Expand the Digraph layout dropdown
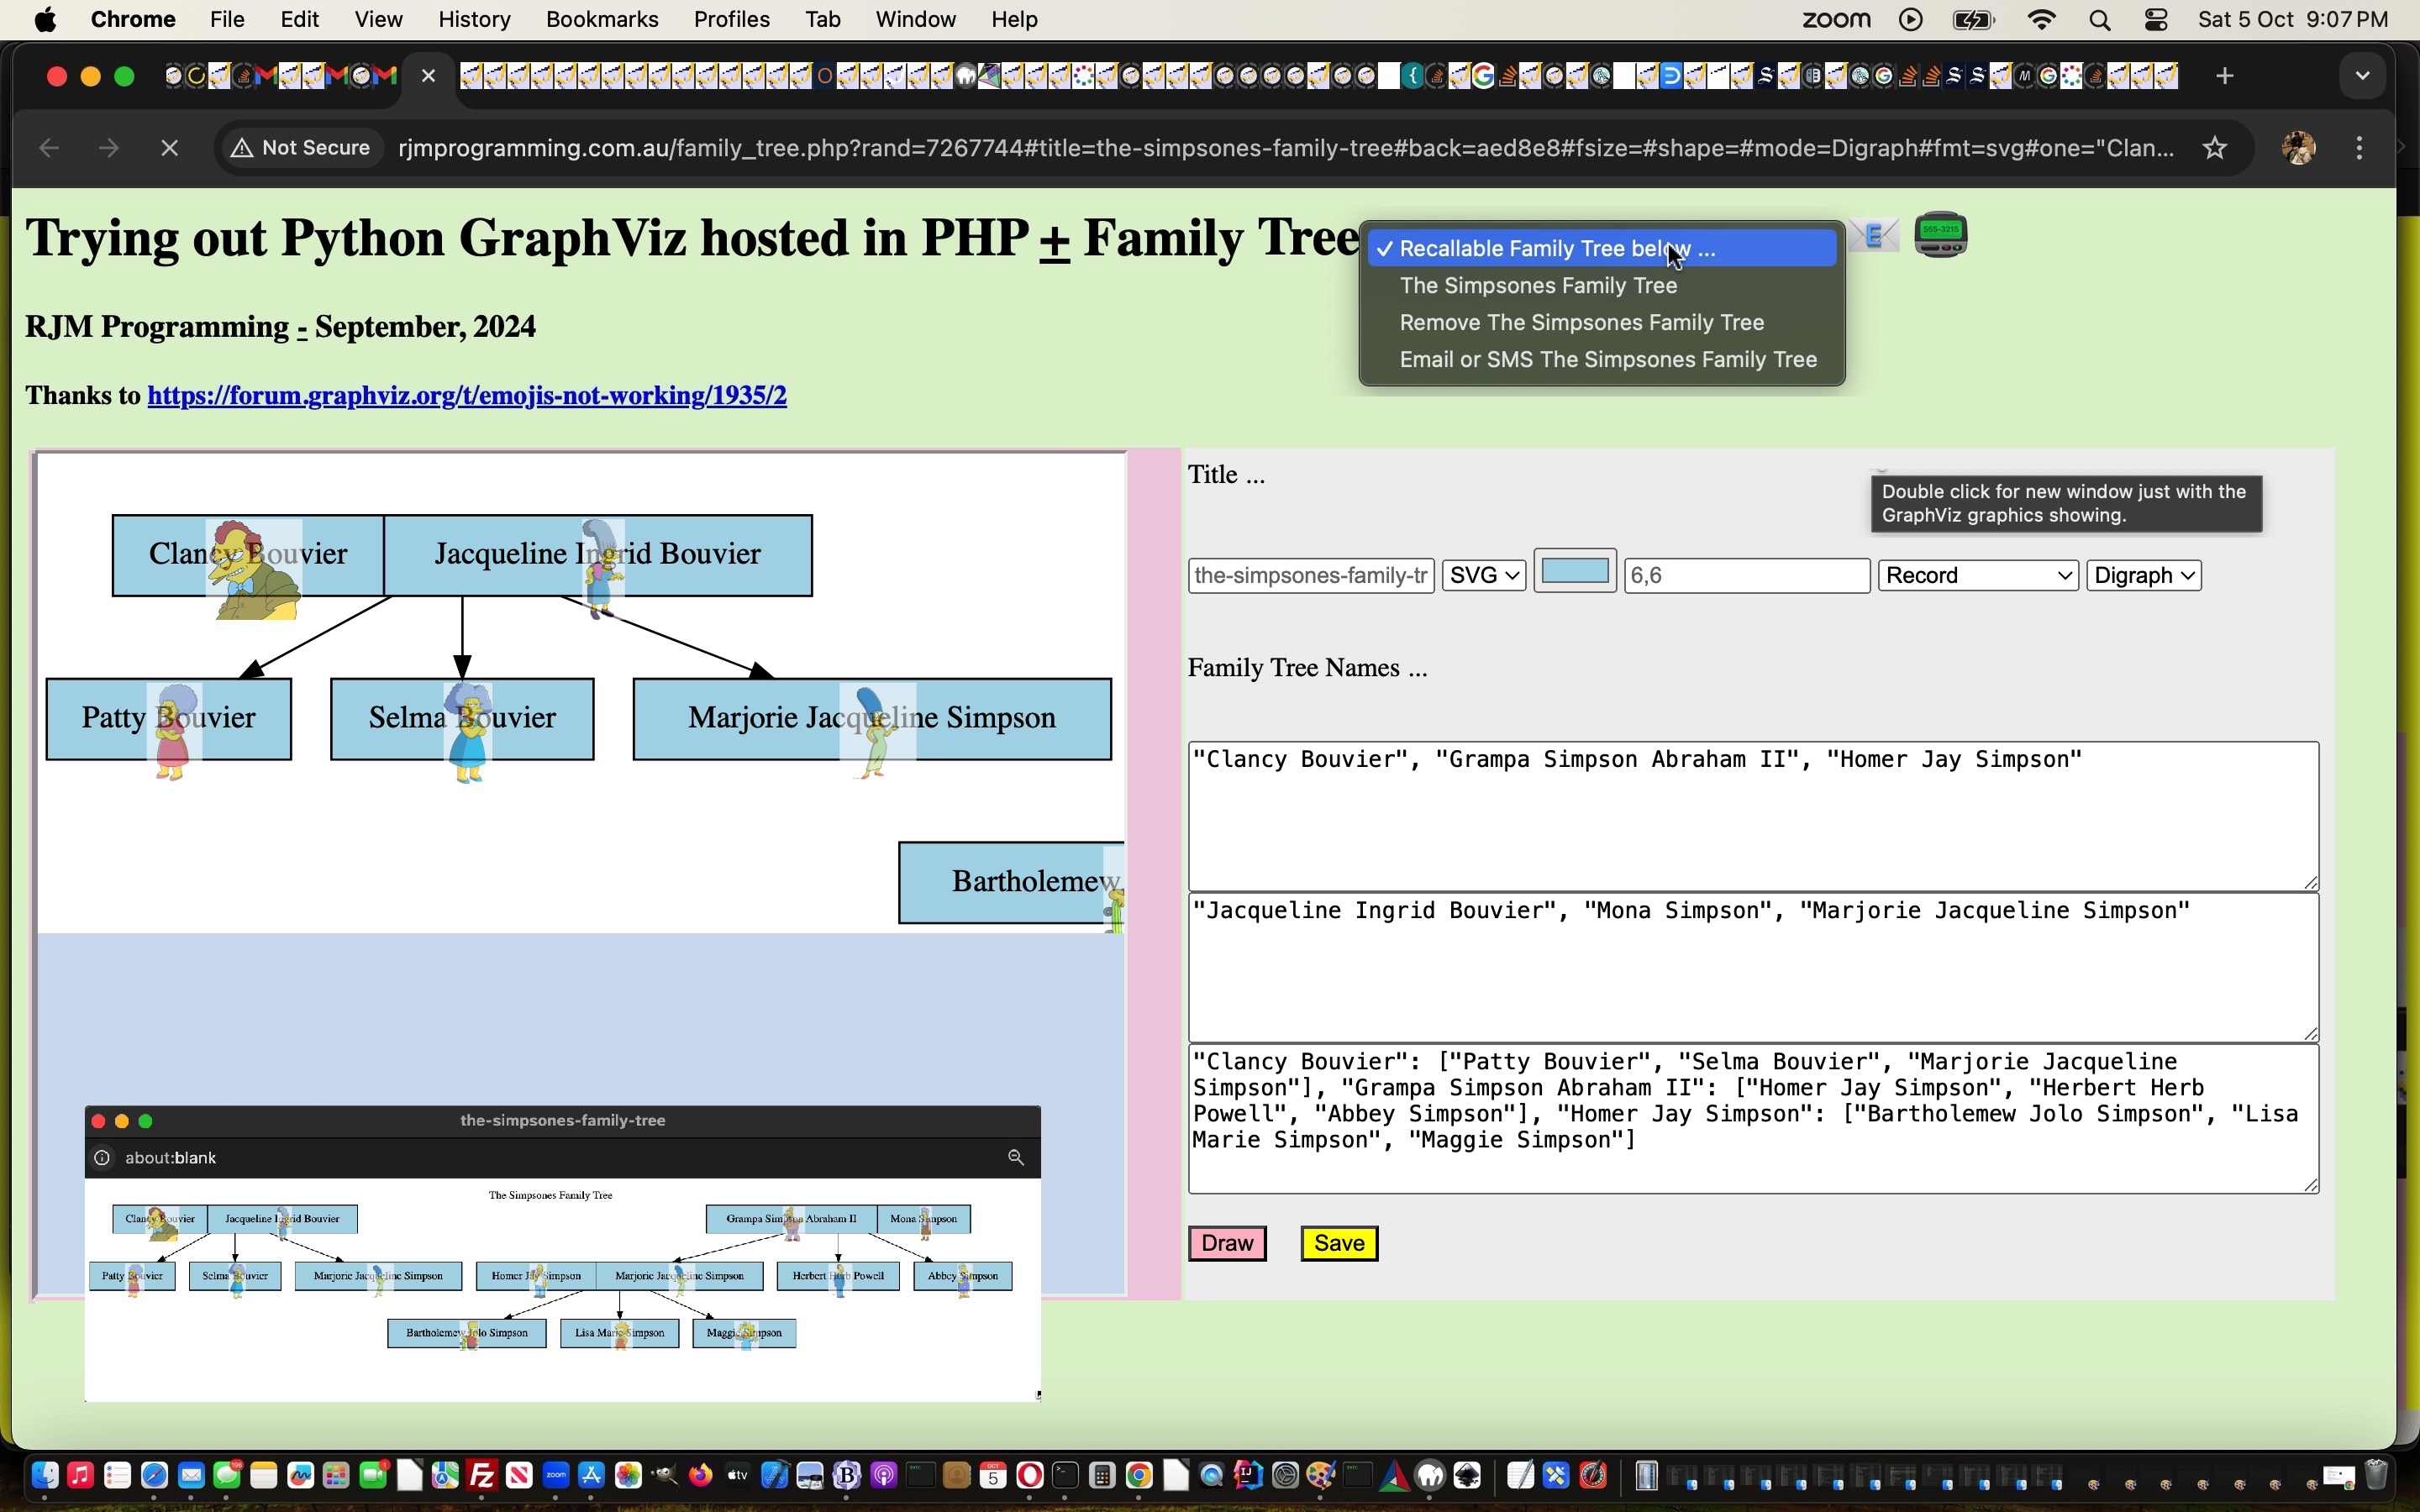 point(2143,575)
